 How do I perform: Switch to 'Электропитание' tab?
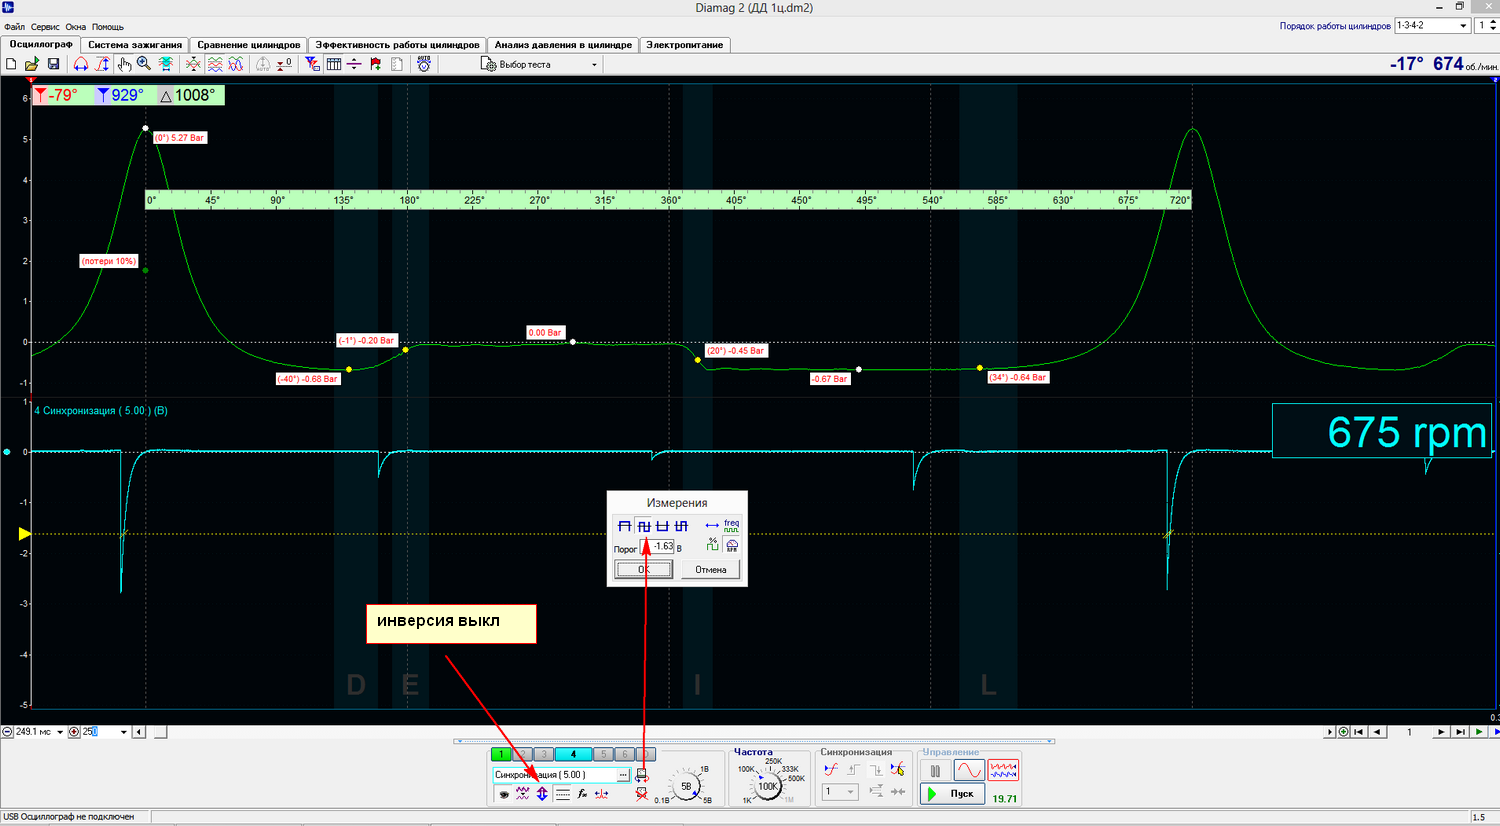(684, 45)
